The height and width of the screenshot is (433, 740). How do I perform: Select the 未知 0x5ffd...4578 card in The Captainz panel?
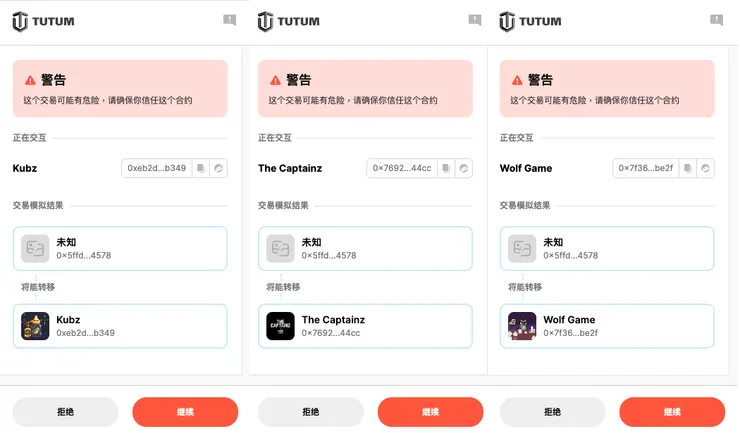[x=365, y=248]
